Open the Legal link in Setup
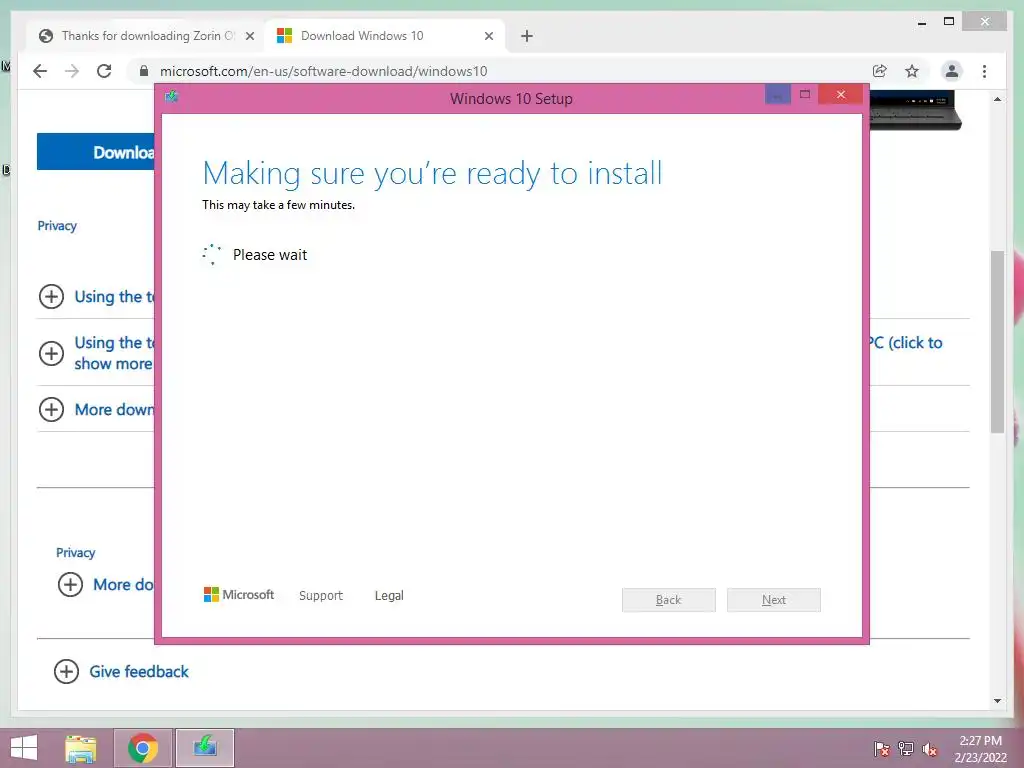The width and height of the screenshot is (1024, 768). [389, 595]
